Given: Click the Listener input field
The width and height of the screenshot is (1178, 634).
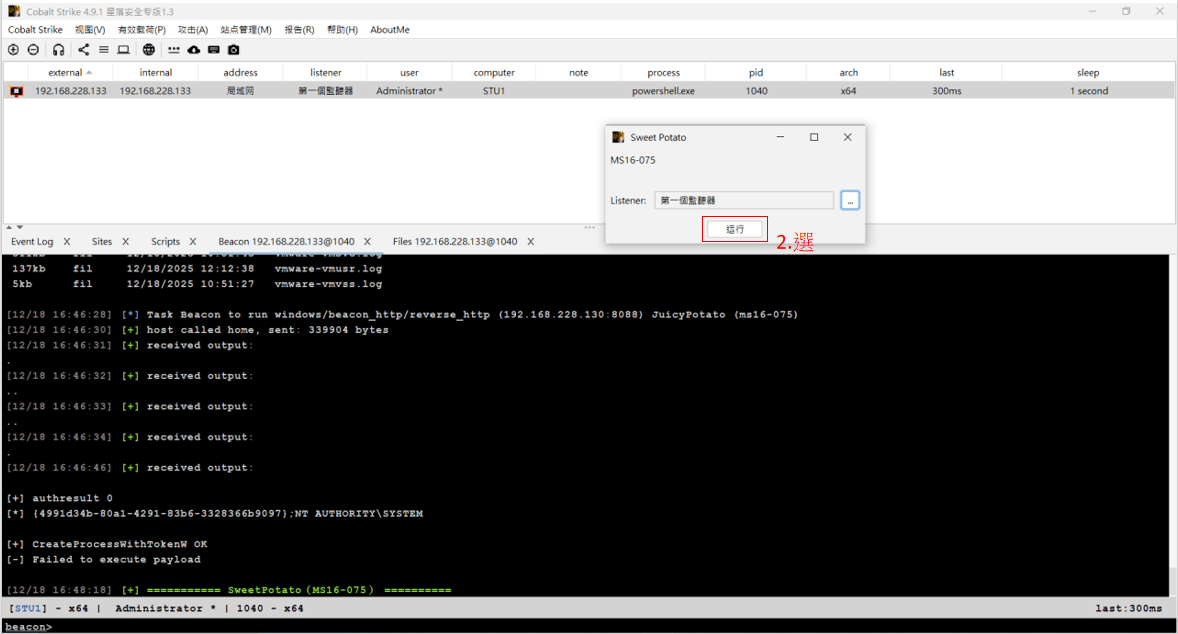Looking at the screenshot, I should pos(744,201).
